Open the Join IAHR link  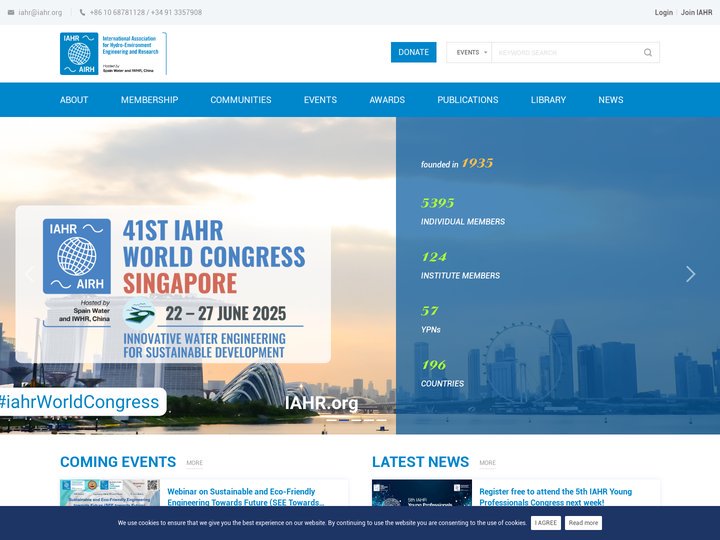coord(697,12)
